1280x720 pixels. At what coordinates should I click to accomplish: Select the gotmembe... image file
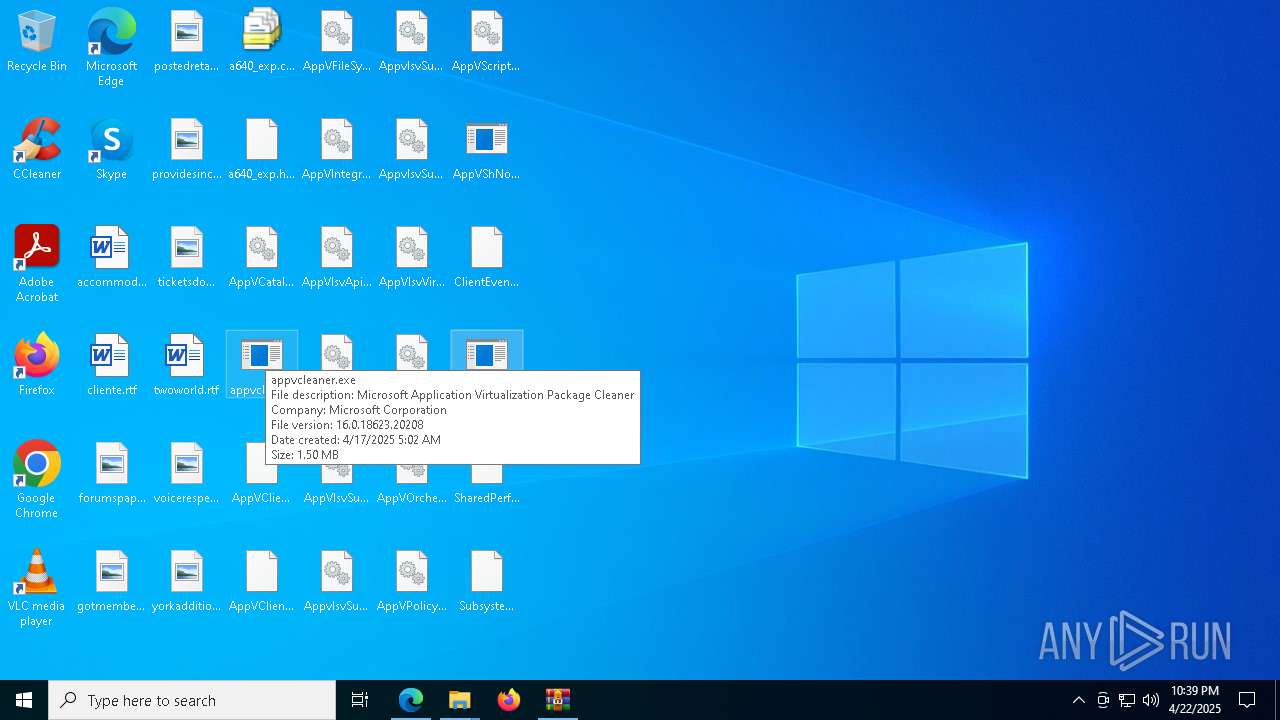tap(111, 582)
